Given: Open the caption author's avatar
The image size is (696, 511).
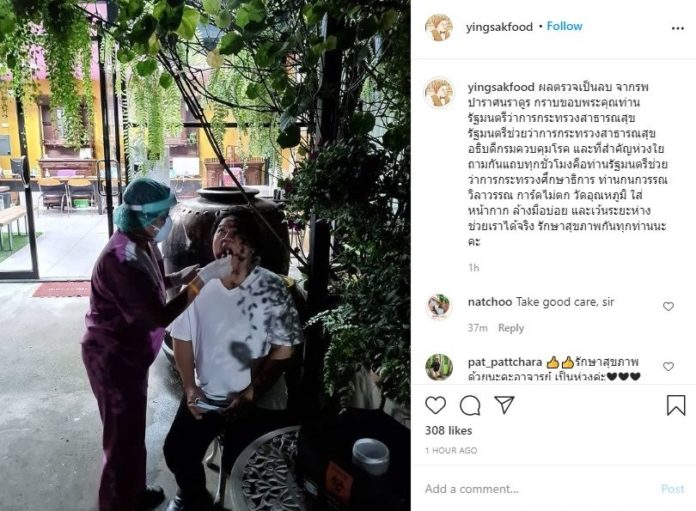Looking at the screenshot, I should 439,93.
